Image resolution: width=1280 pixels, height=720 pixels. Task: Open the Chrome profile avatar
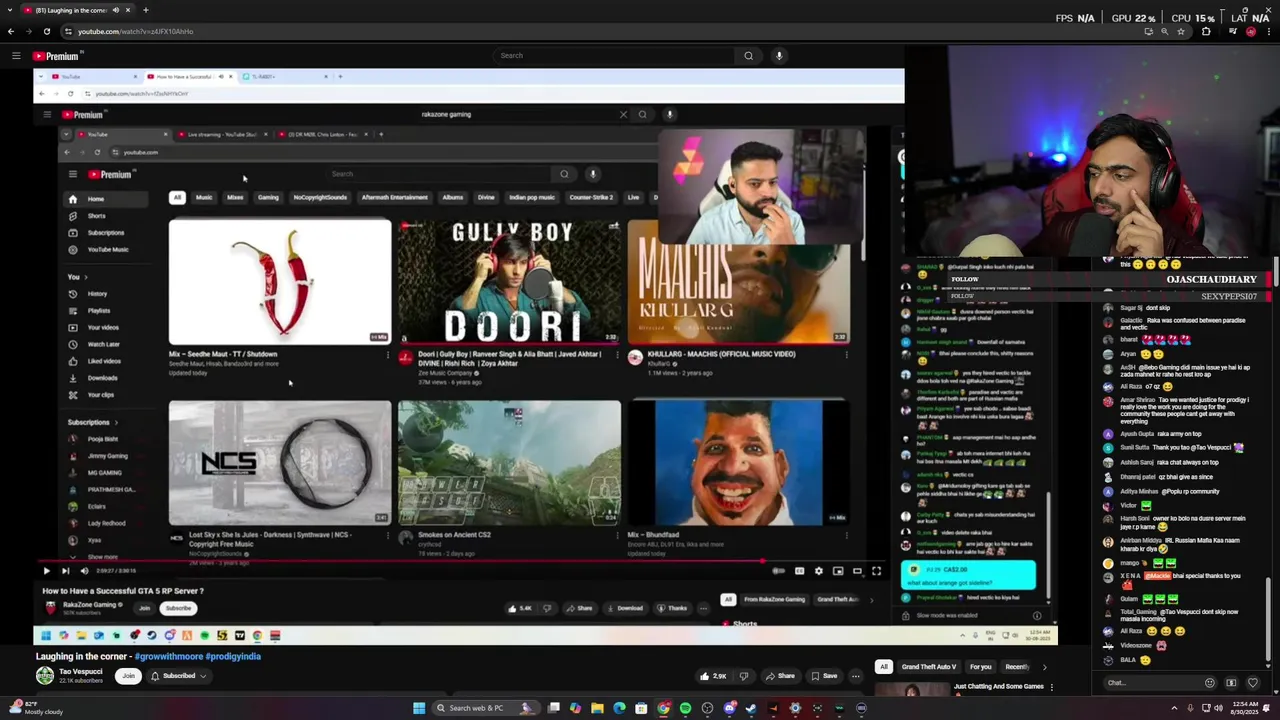pyautogui.click(x=1250, y=31)
